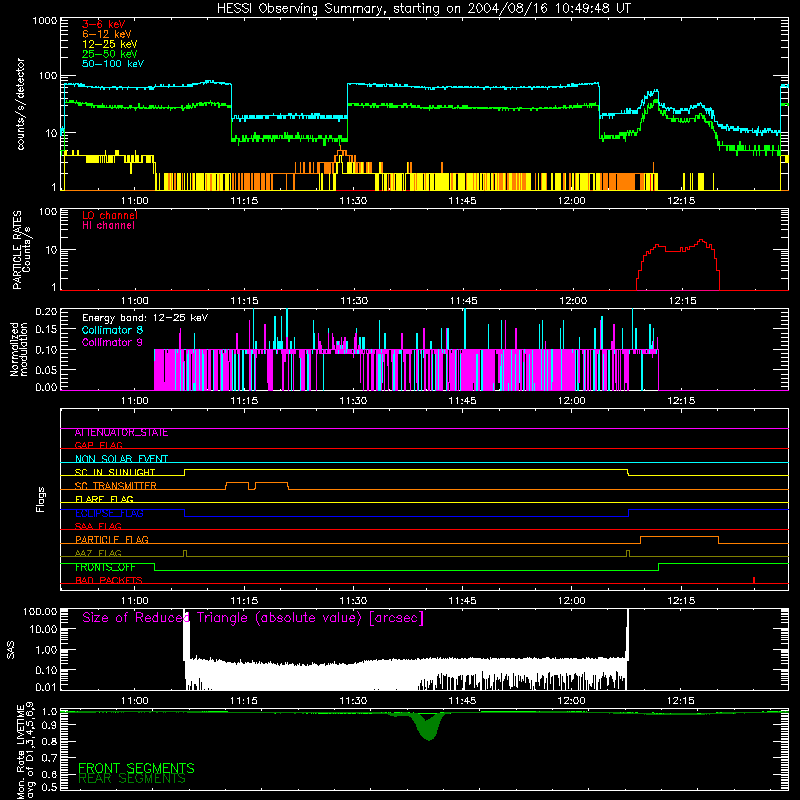Select the REAR SEGMENTS legend label
This screenshot has height=800, width=800.
[132, 779]
